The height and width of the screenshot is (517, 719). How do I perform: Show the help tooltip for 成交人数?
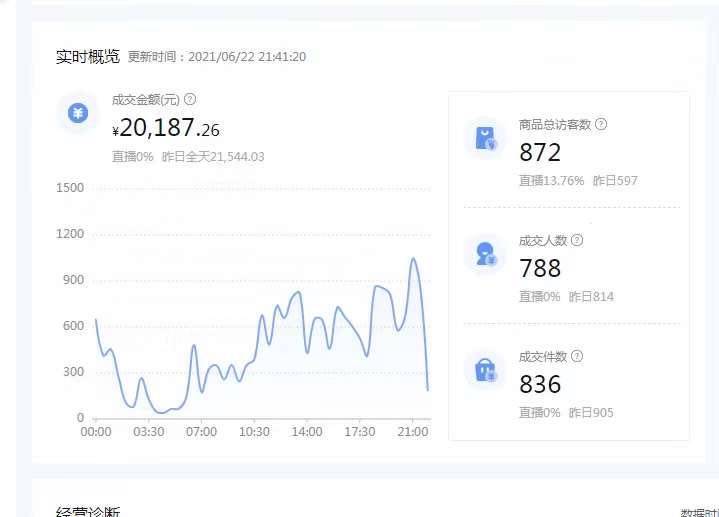tap(577, 241)
